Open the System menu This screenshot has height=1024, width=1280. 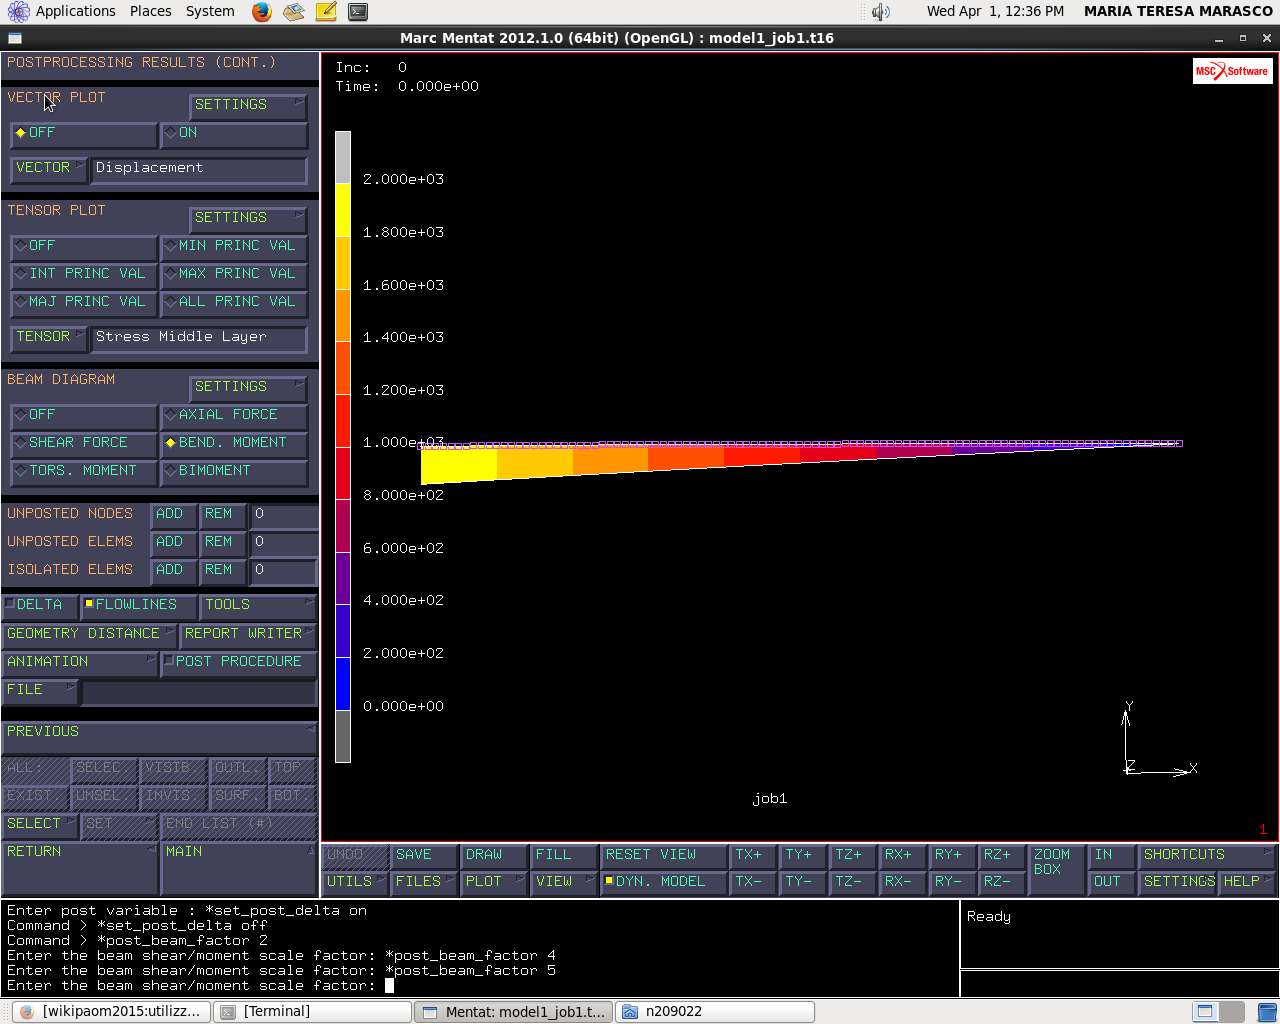pos(210,11)
